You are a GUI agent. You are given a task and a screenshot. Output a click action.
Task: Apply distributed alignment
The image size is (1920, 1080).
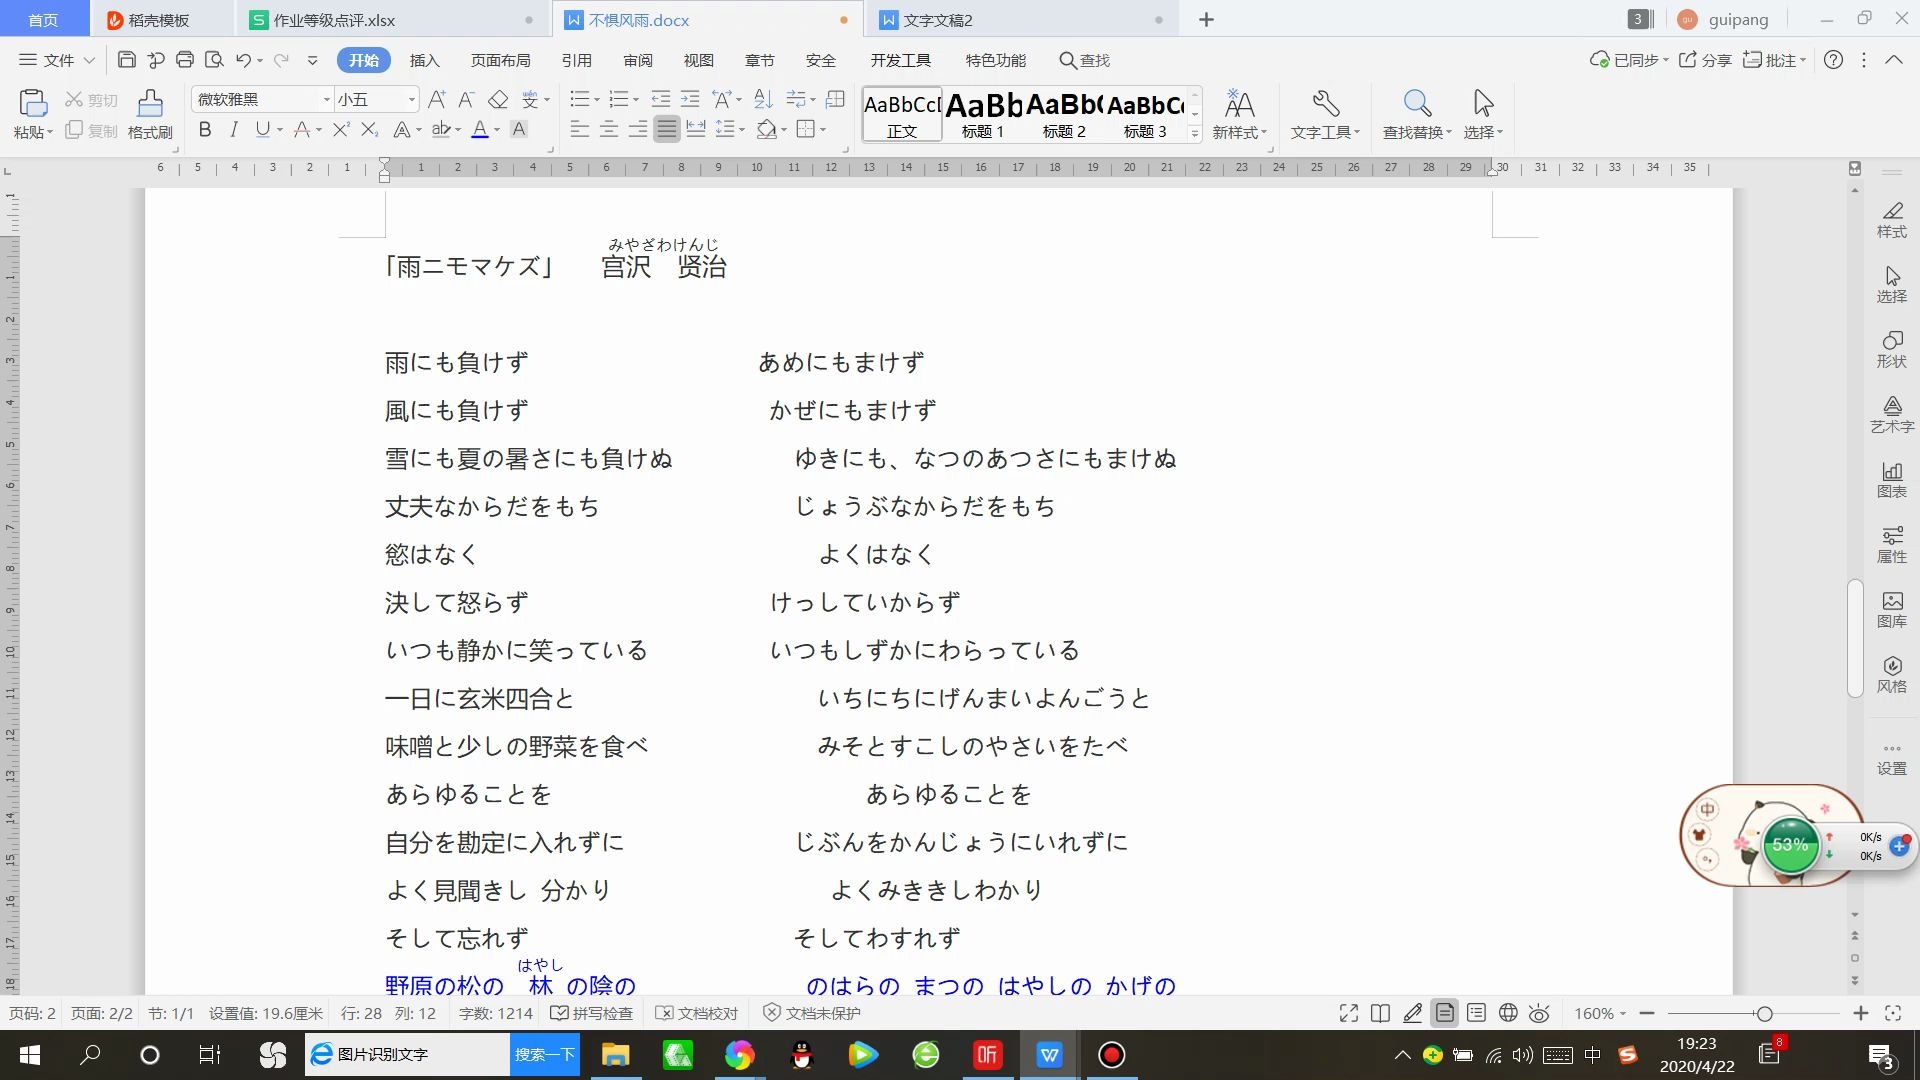coord(696,129)
